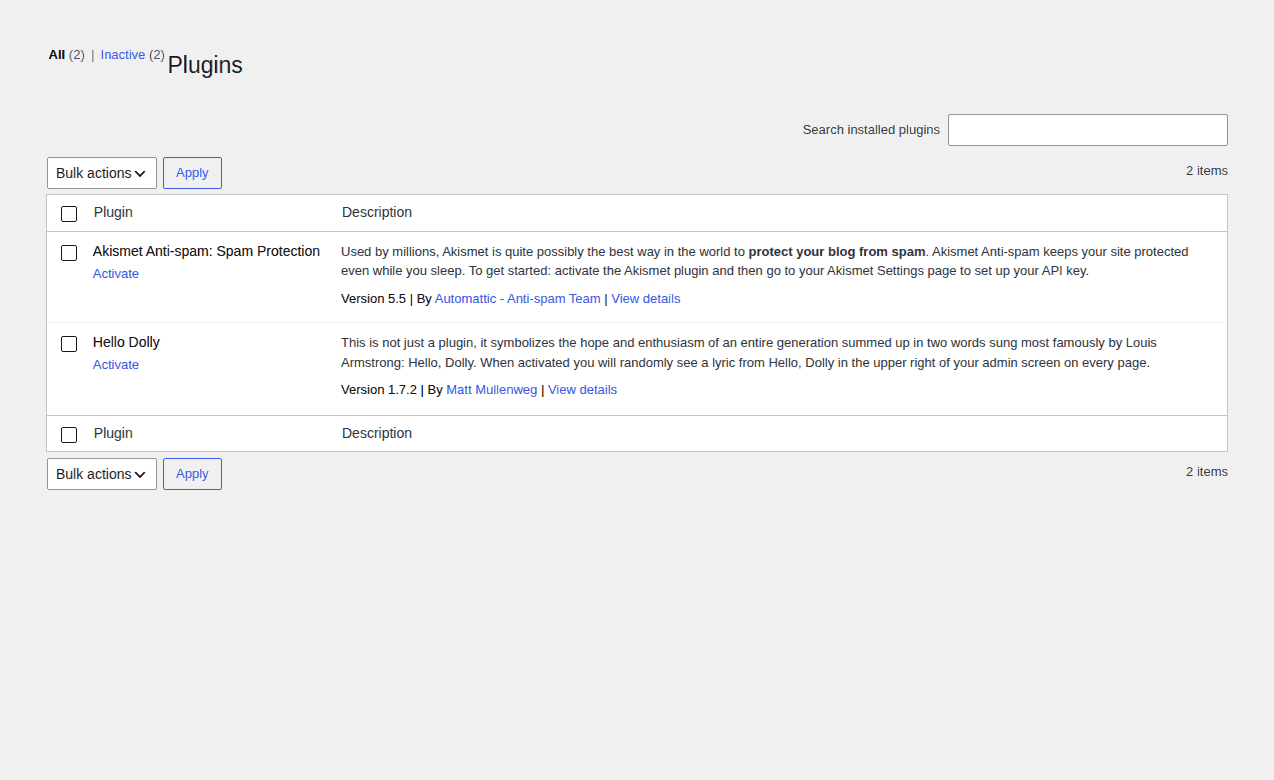Viewport: 1274px width, 780px height.
Task: Check the Akismet Anti-spam plugin checkbox
Action: pyautogui.click(x=69, y=253)
